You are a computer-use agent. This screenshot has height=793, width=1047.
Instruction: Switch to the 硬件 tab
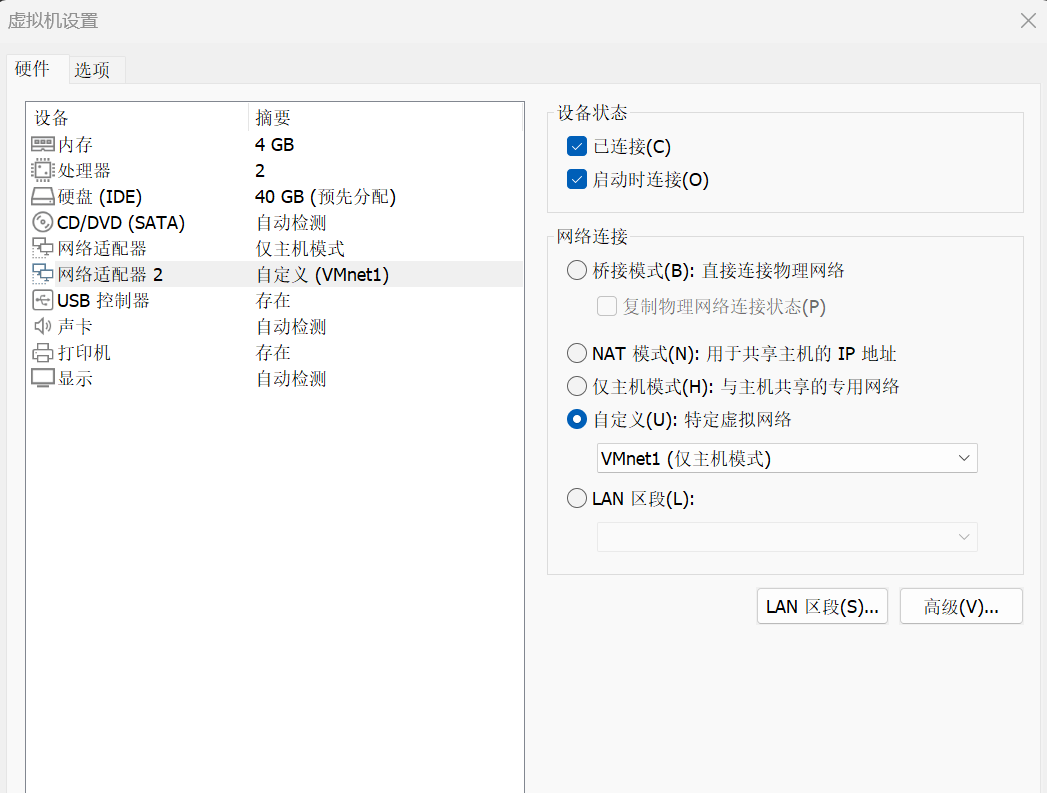[32, 69]
